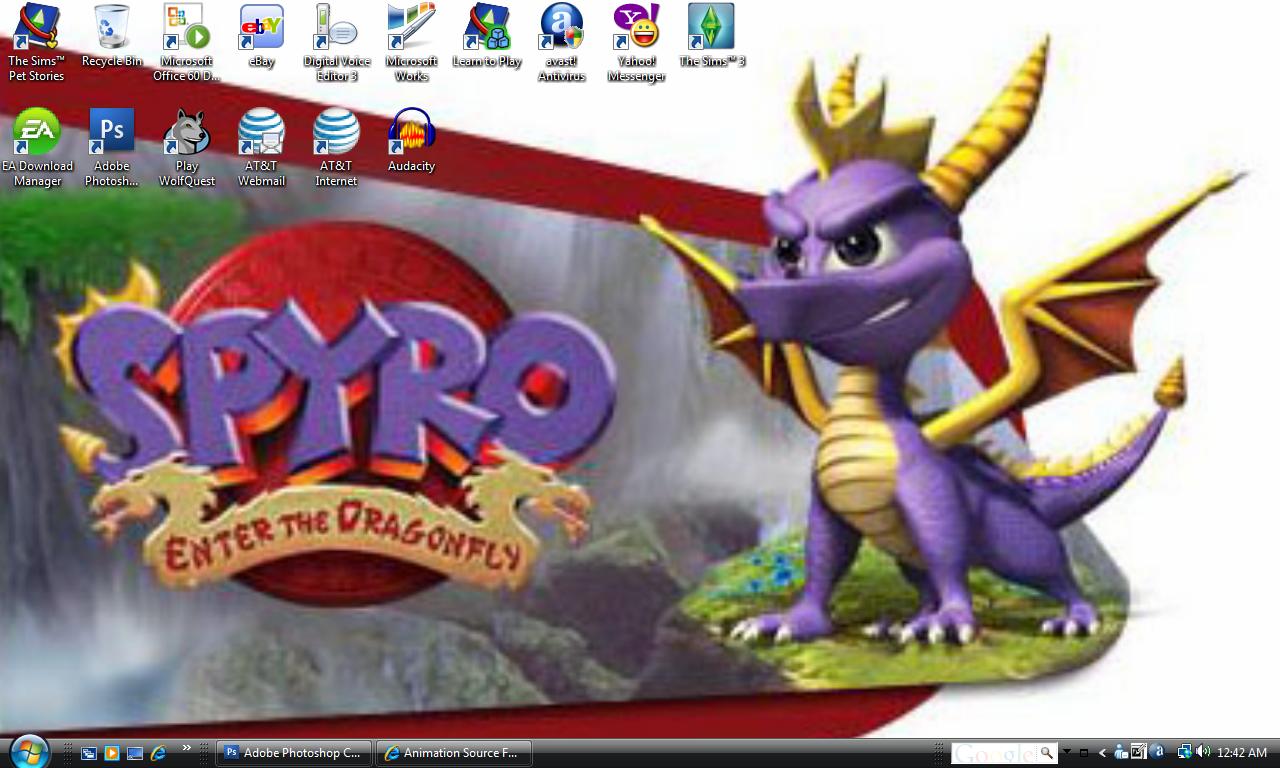Click the 12:42 AM system clock
Viewport: 1280px width, 768px height.
pyautogui.click(x=1242, y=753)
